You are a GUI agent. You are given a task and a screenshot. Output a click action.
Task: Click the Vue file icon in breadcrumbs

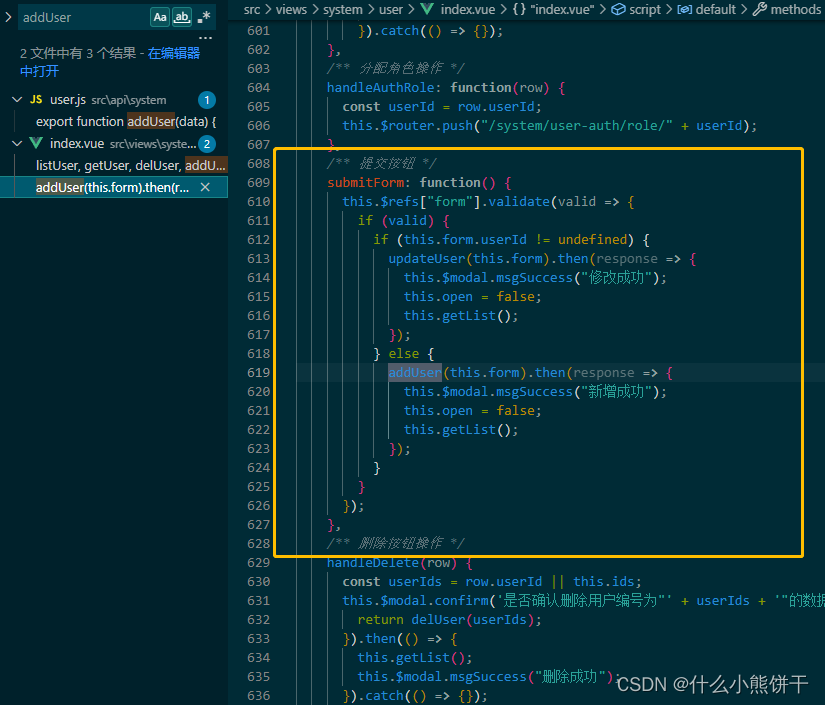click(x=425, y=9)
